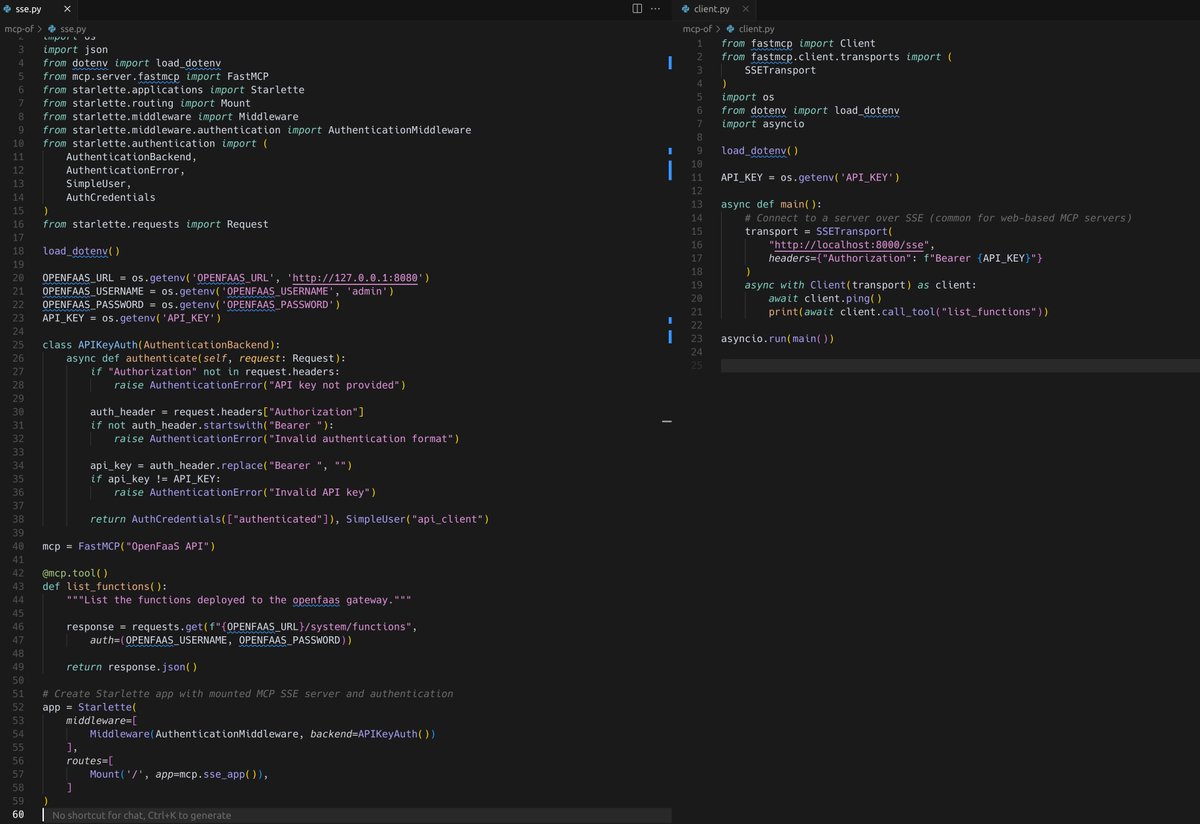Click line number 25 in client.py
The image size is (1200, 824).
[x=697, y=366]
